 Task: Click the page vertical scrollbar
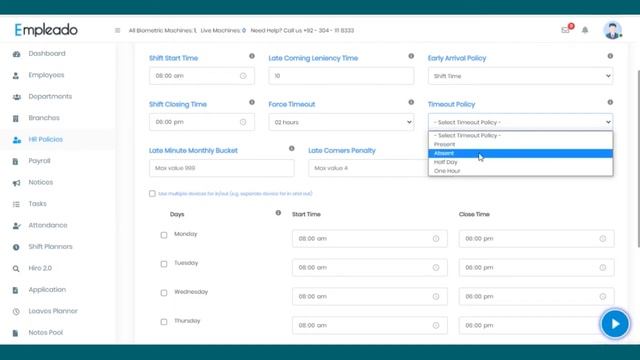coord(638,159)
